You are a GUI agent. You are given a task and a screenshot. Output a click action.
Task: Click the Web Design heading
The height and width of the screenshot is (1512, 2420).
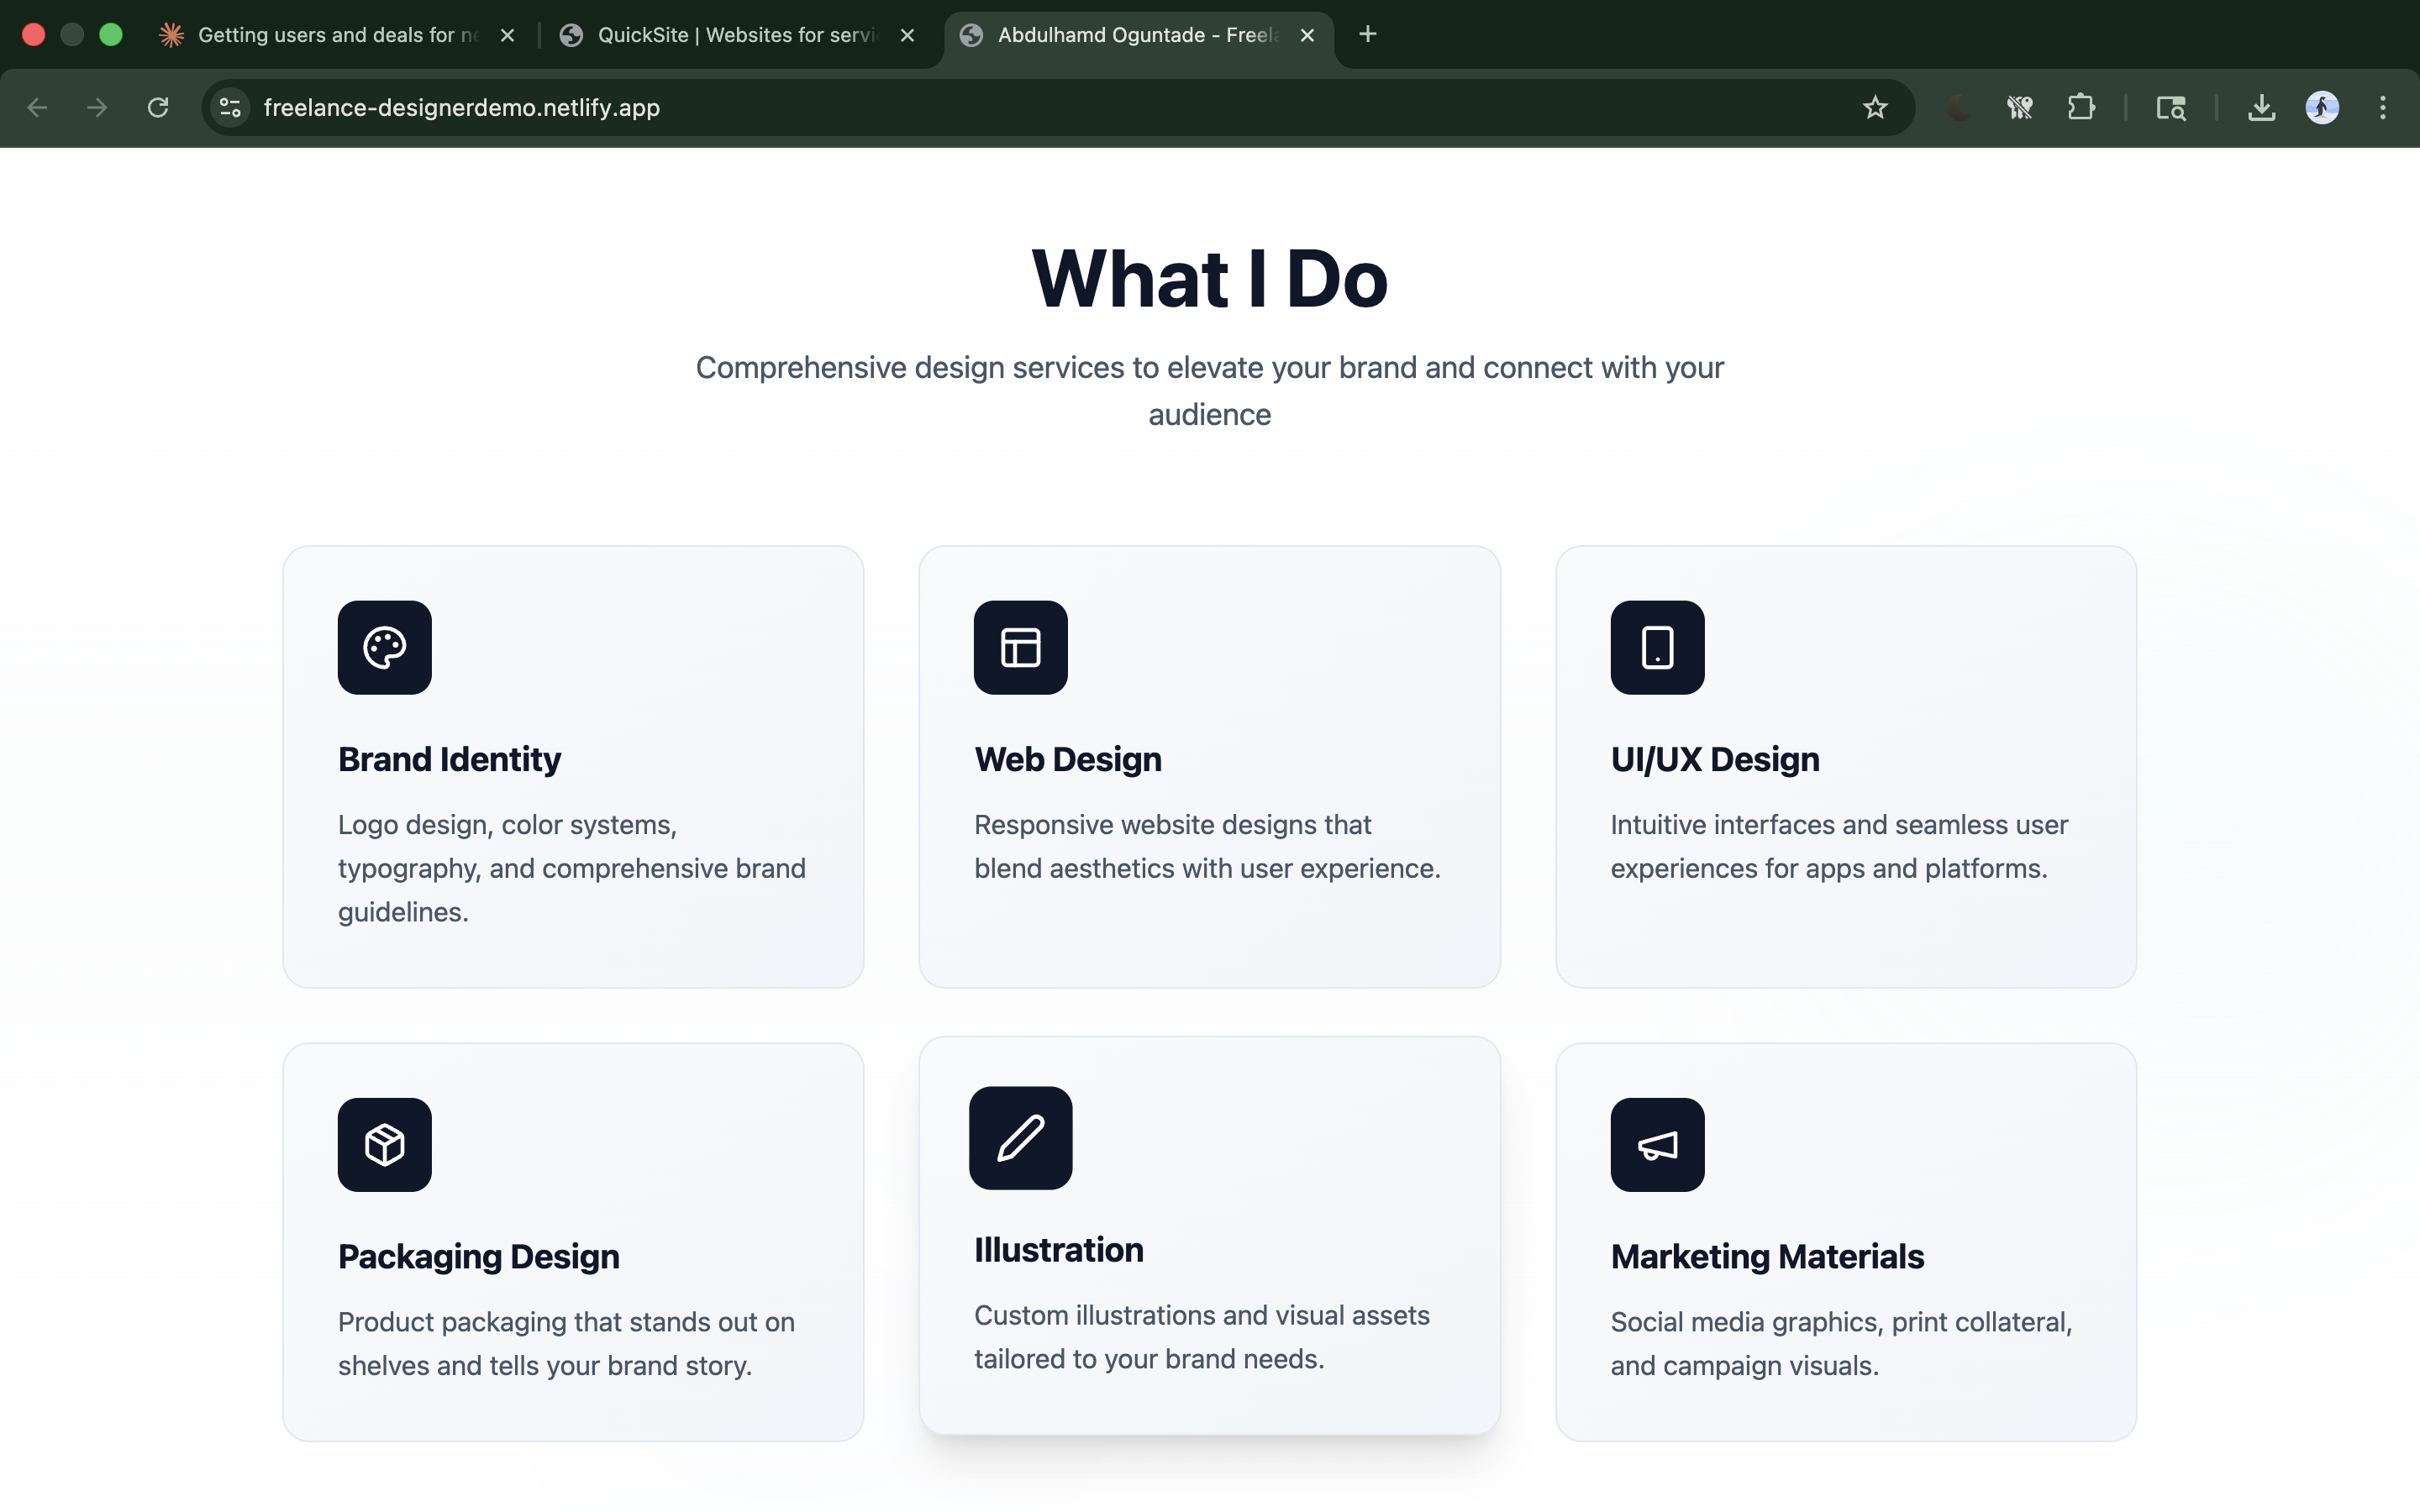tap(1068, 759)
